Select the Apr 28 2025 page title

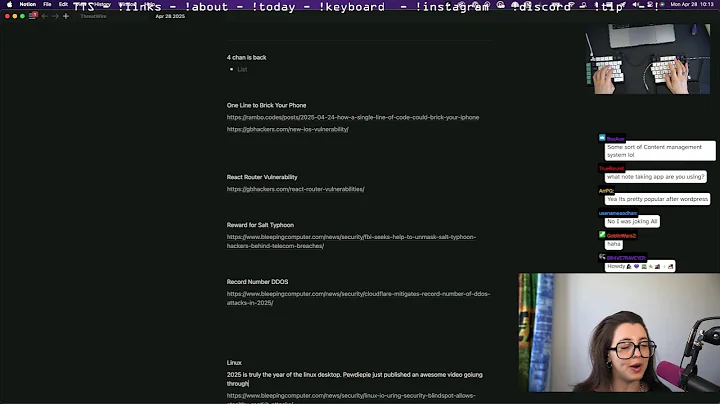tap(170, 16)
